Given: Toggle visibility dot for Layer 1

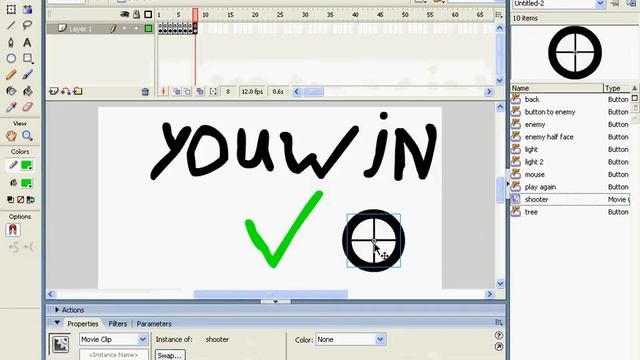Looking at the screenshot, I should point(124,28).
